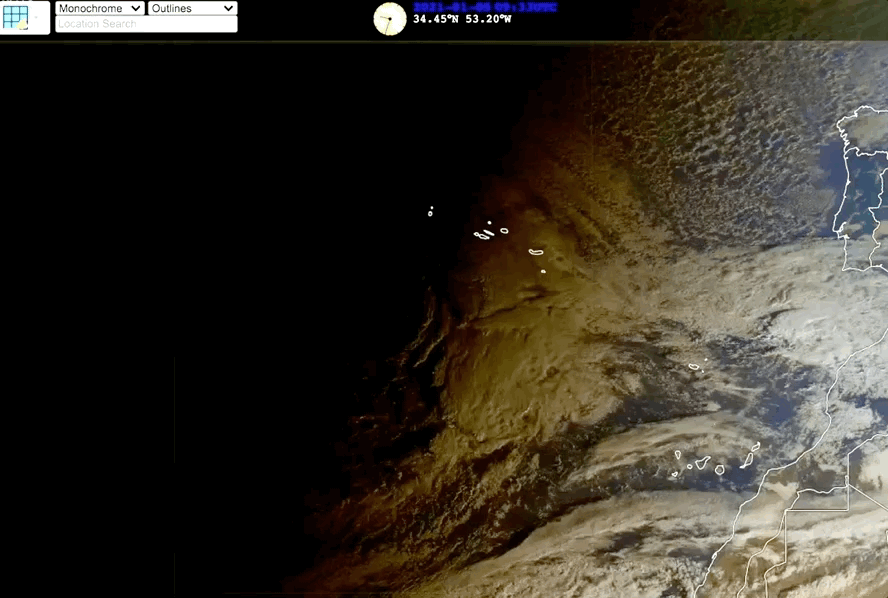888x598 pixels.
Task: Click the clock time indicator icon
Action: pos(390,19)
